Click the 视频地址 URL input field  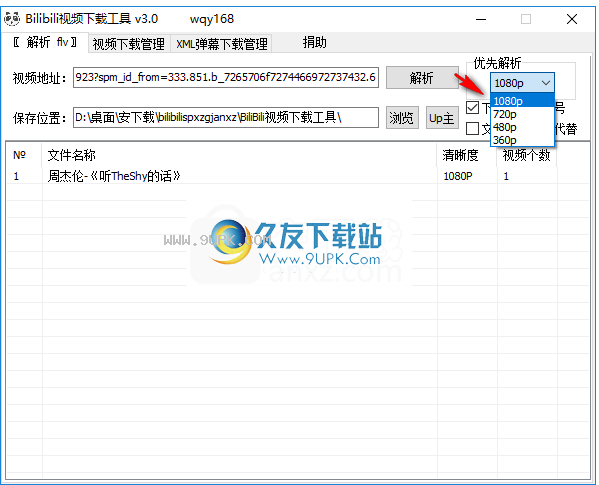[x=226, y=78]
